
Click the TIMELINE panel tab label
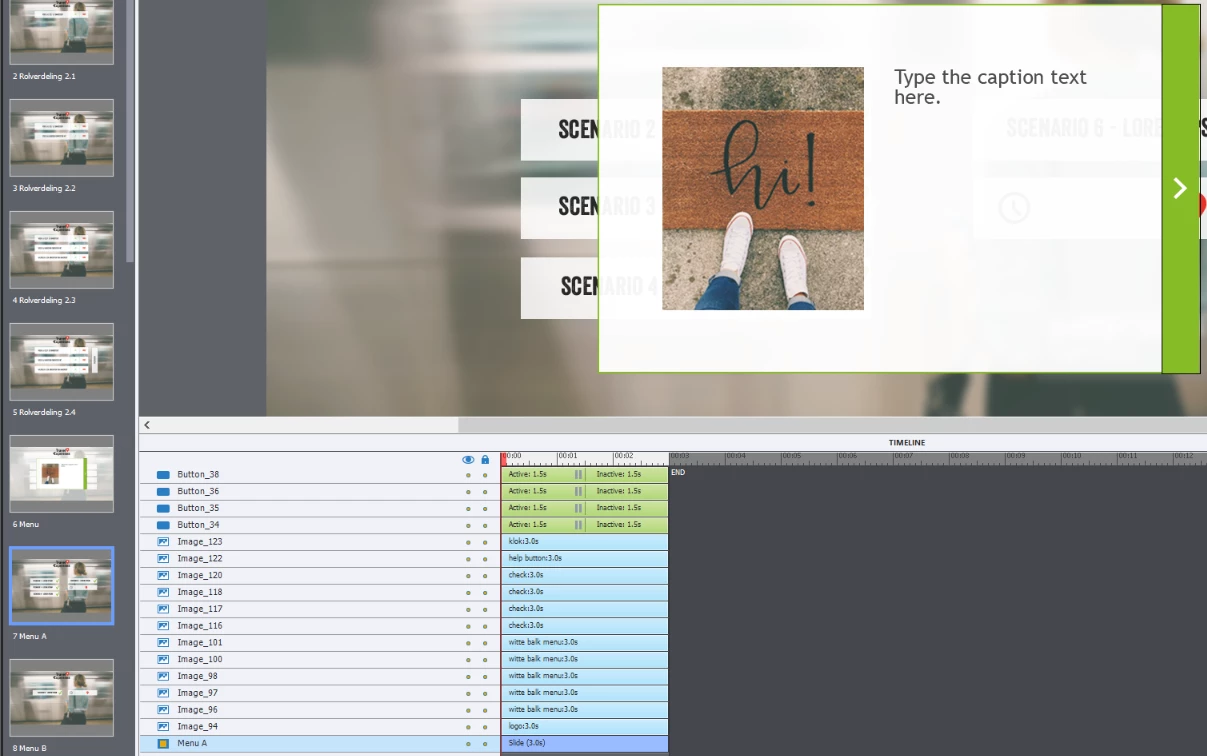907,443
